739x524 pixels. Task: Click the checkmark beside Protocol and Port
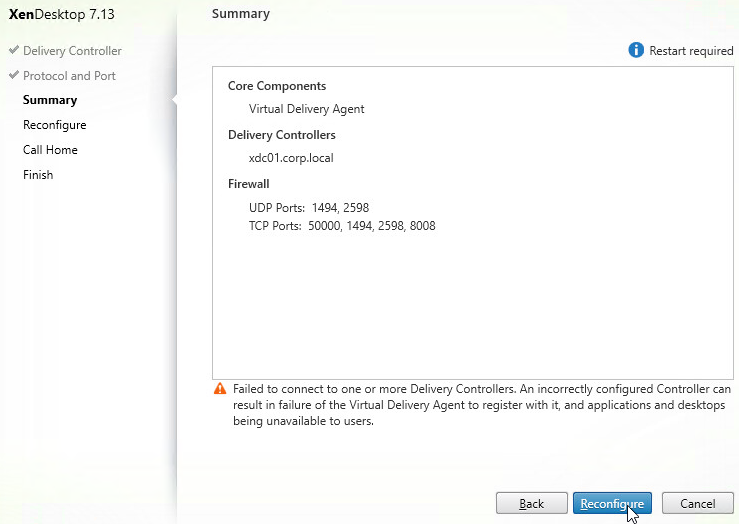[x=14, y=74]
